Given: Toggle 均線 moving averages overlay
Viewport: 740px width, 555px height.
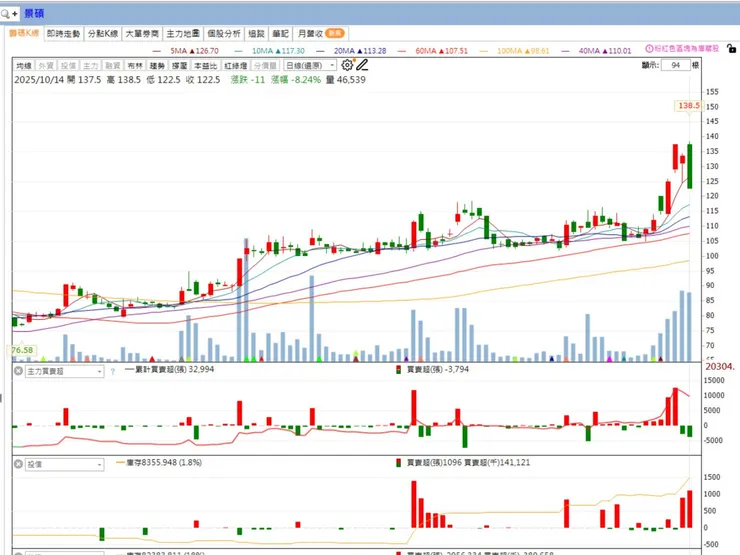Looking at the screenshot, I should 23,66.
